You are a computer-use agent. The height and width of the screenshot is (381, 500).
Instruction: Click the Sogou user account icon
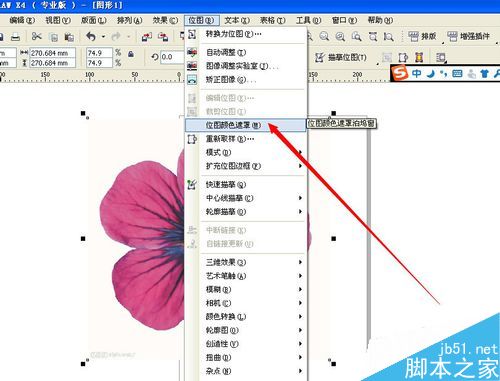471,73
